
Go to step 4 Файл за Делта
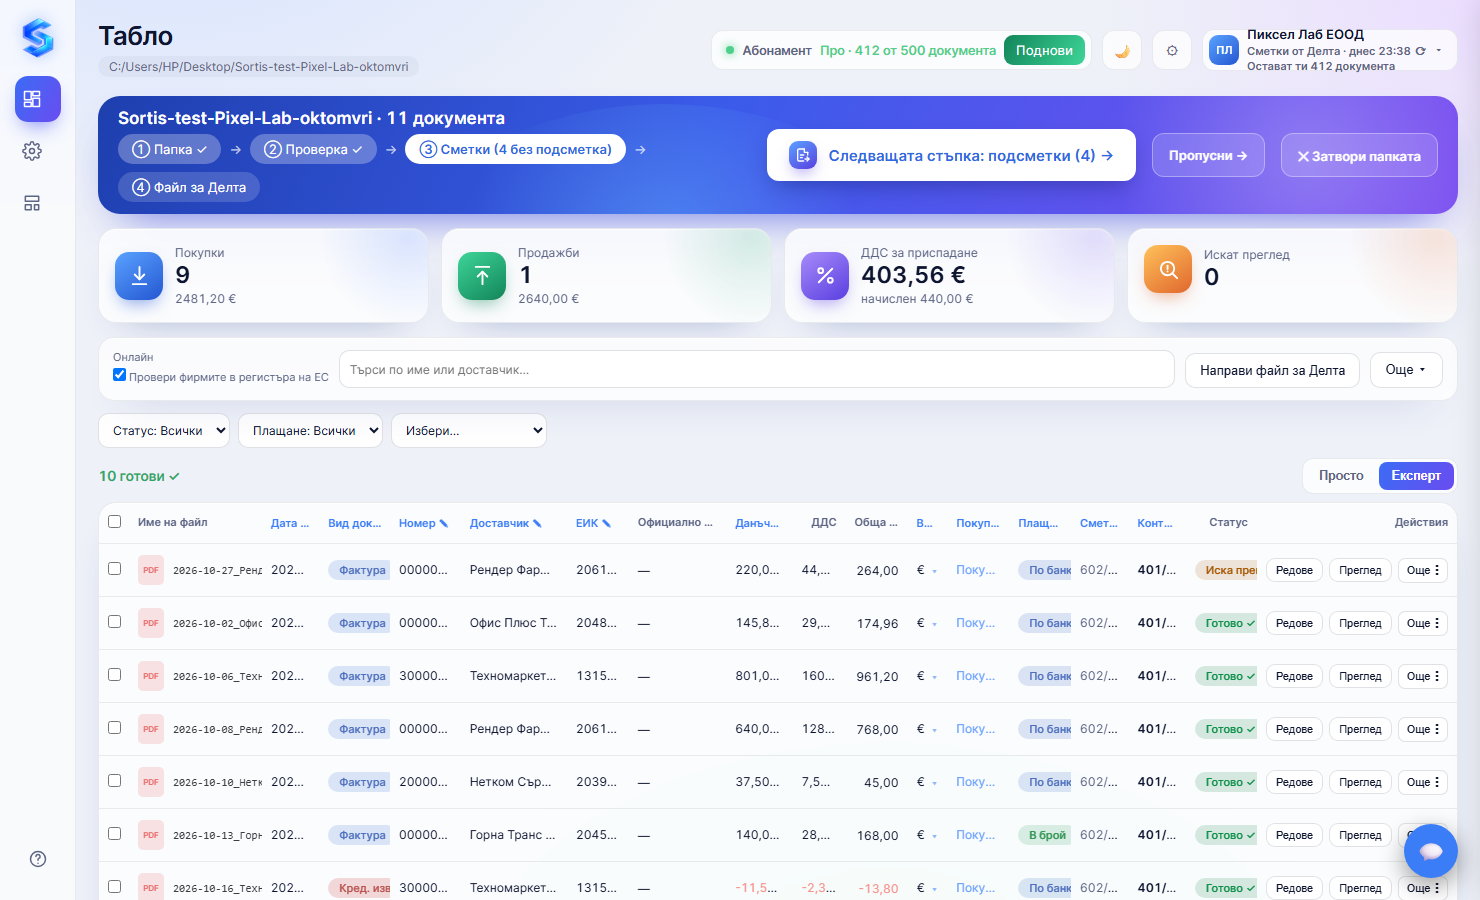[189, 187]
